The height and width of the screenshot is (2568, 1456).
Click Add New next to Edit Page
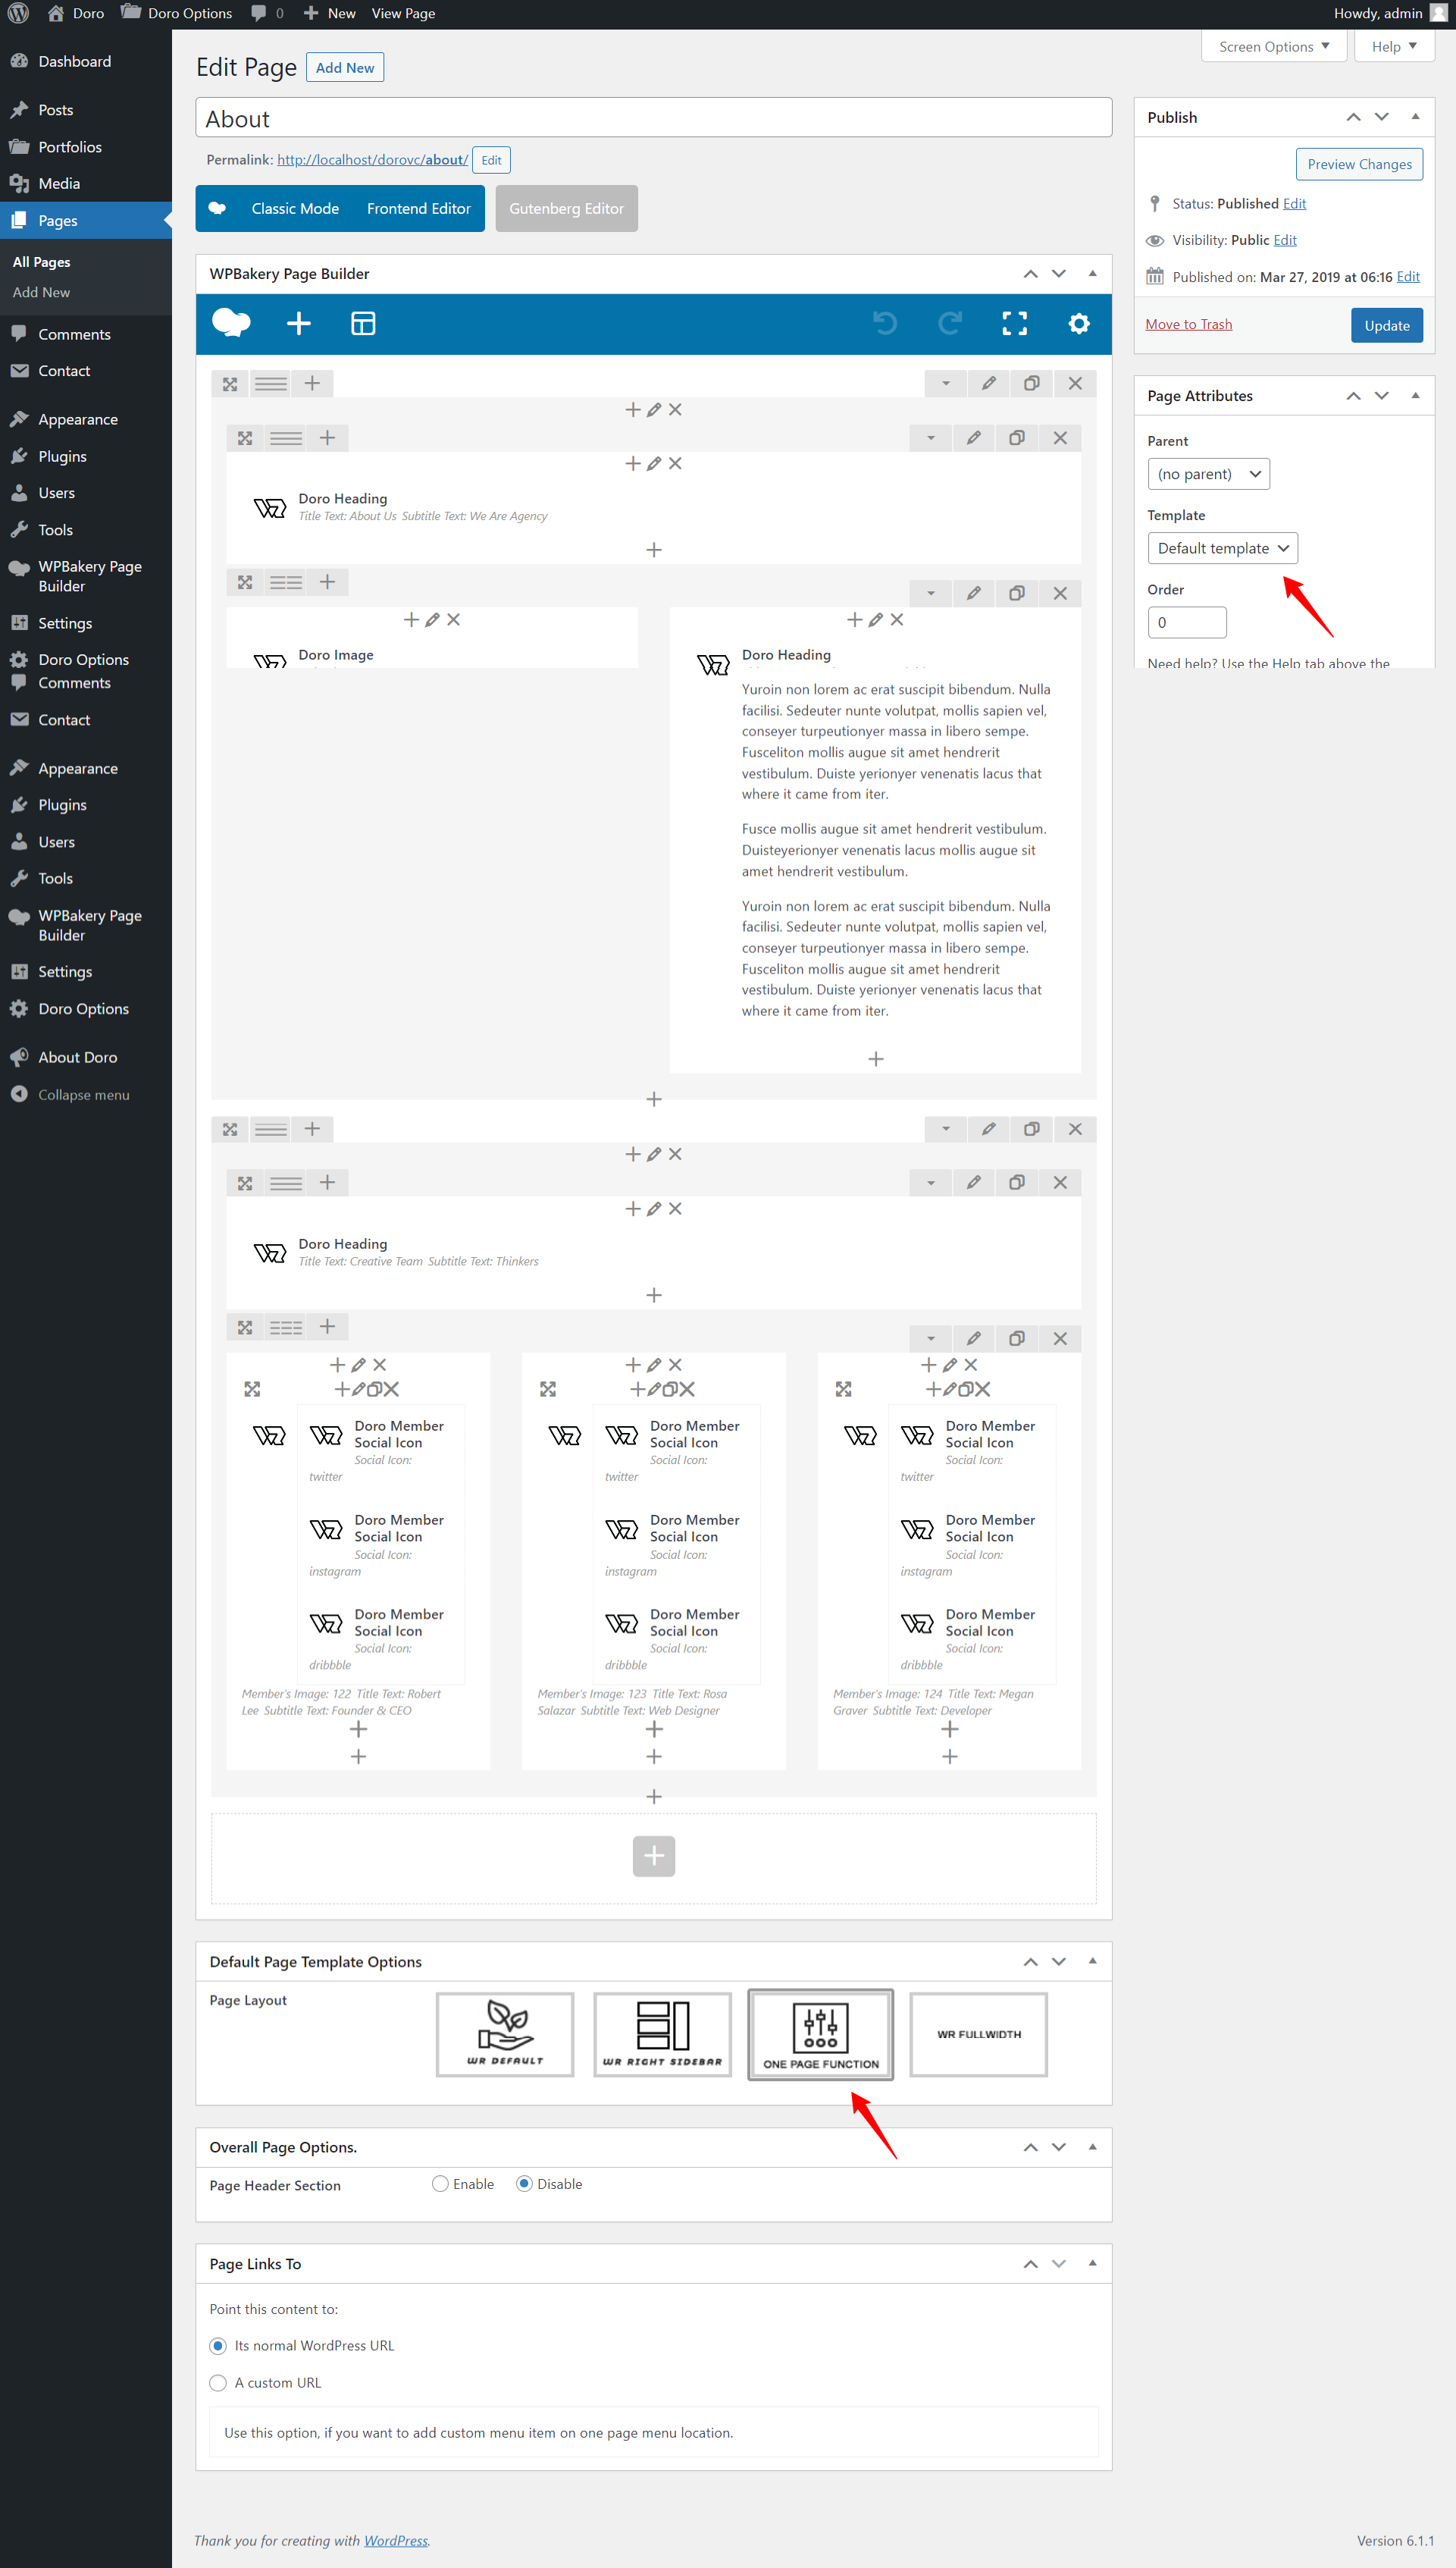[345, 68]
